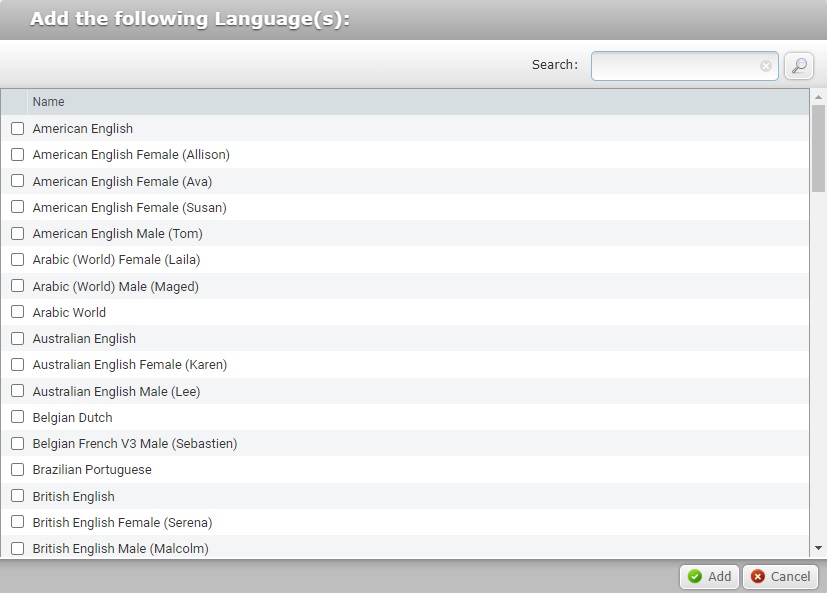Viewport: 828px width, 593px height.
Task: Enable Australian English Female (Karen)
Action: pyautogui.click(x=17, y=365)
